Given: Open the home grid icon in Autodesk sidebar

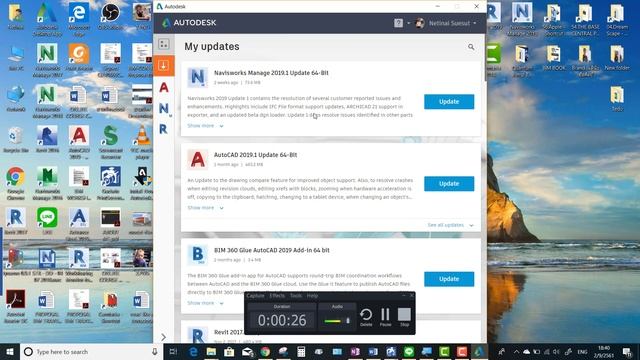Looking at the screenshot, I should coord(164,44).
